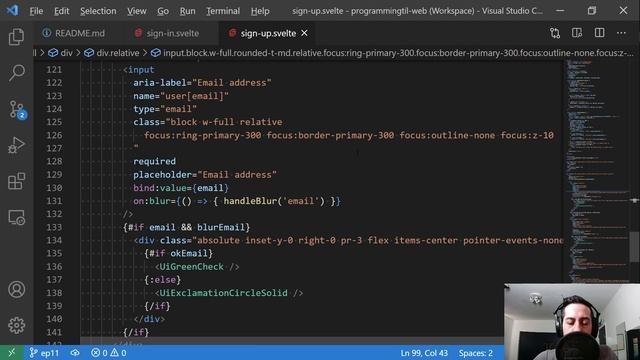Click the ep11 git branch indicator
The width and height of the screenshot is (640, 360).
[44, 353]
